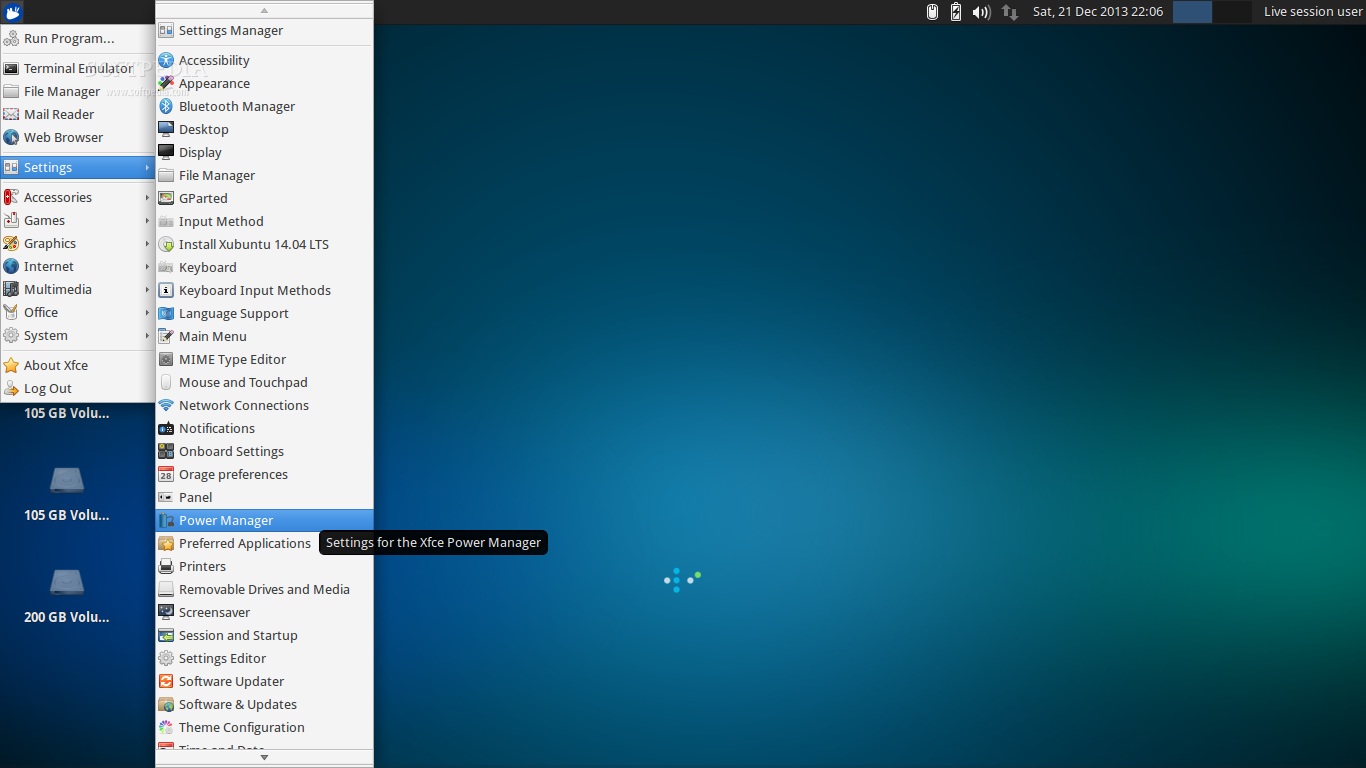Open the first 105 GB Volume desktop label
1366x768 pixels.
coord(67,413)
